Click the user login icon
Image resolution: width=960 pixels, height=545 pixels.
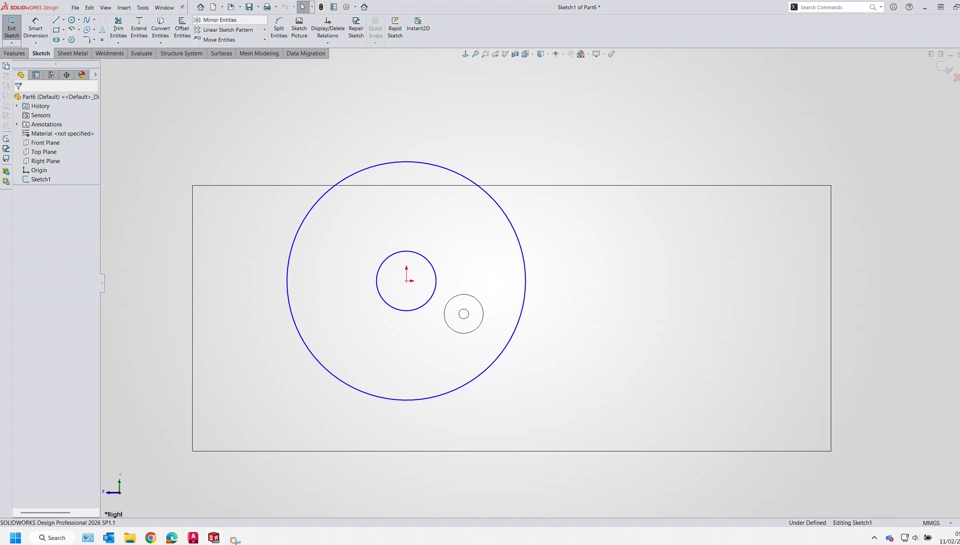(x=893, y=7)
